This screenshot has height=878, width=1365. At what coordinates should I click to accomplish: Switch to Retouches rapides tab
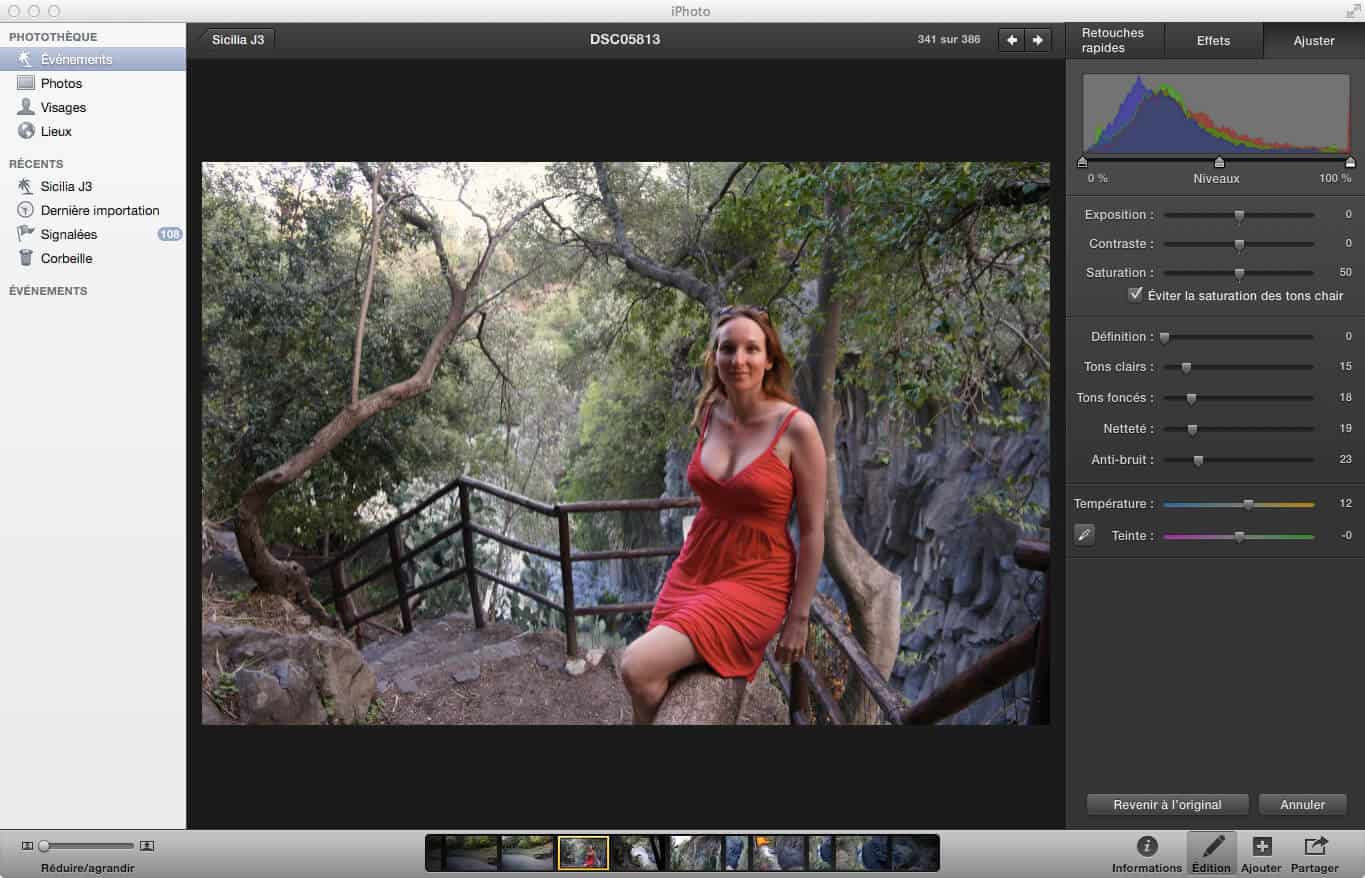(x=1115, y=40)
